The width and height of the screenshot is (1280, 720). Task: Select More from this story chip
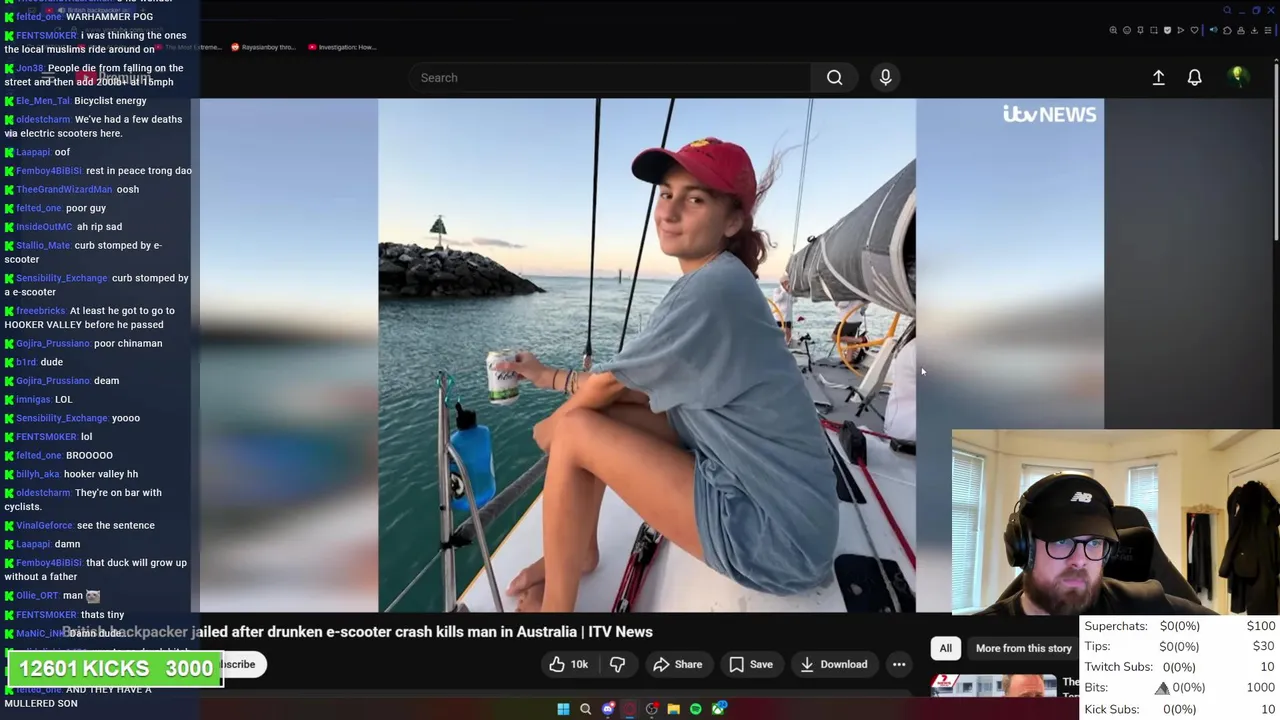click(1023, 648)
